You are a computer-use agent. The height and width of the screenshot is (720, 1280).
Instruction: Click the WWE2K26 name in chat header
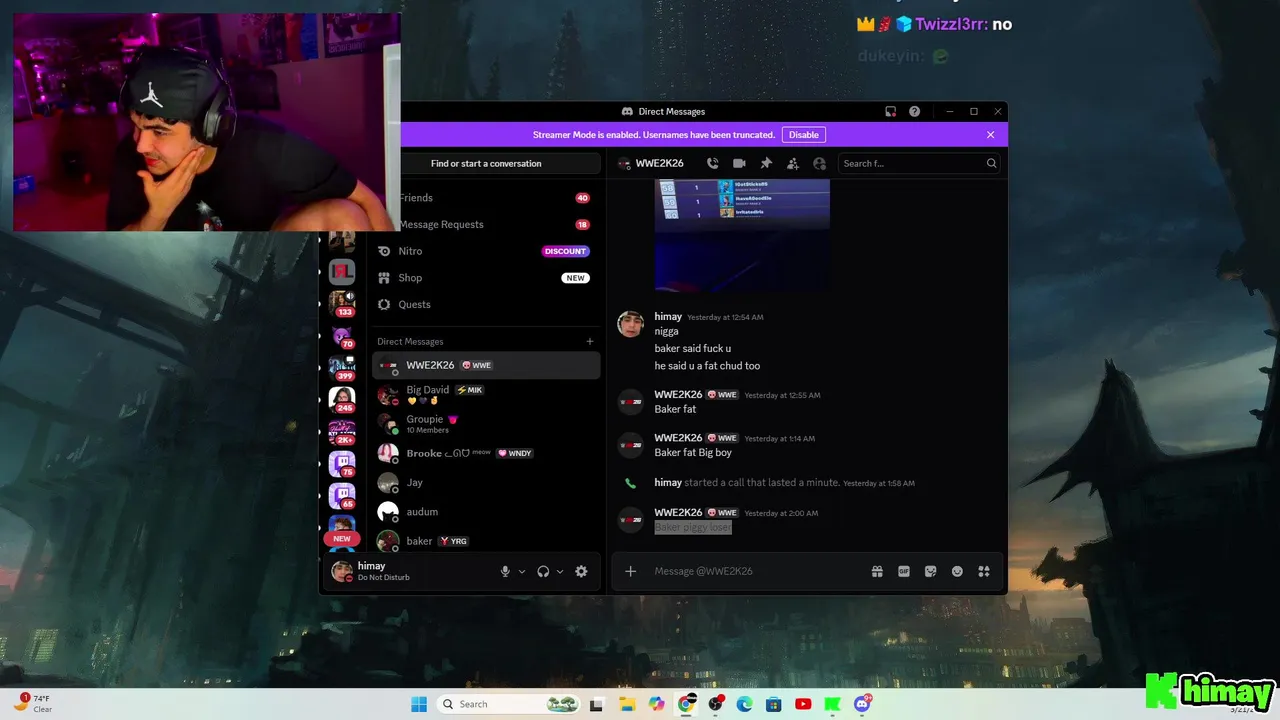659,163
